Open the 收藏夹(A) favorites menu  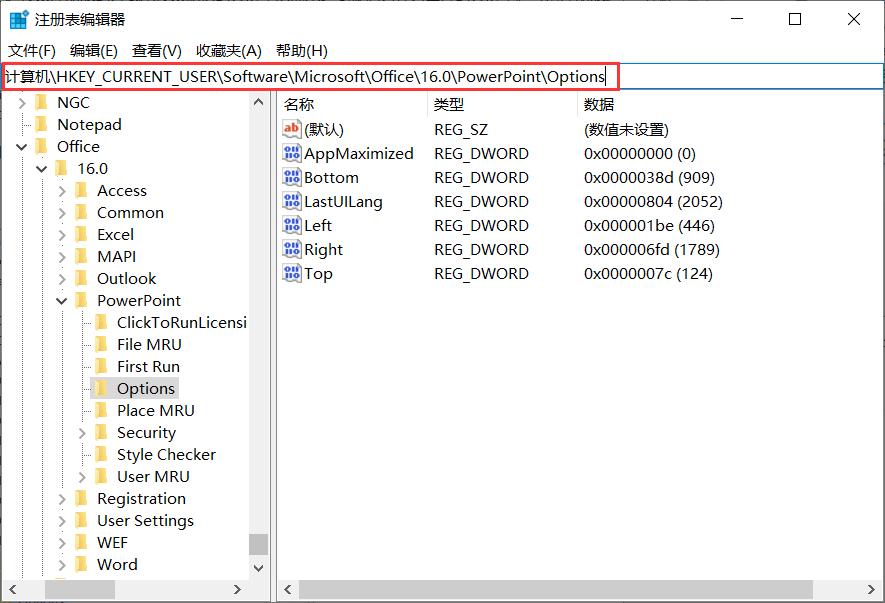point(228,50)
